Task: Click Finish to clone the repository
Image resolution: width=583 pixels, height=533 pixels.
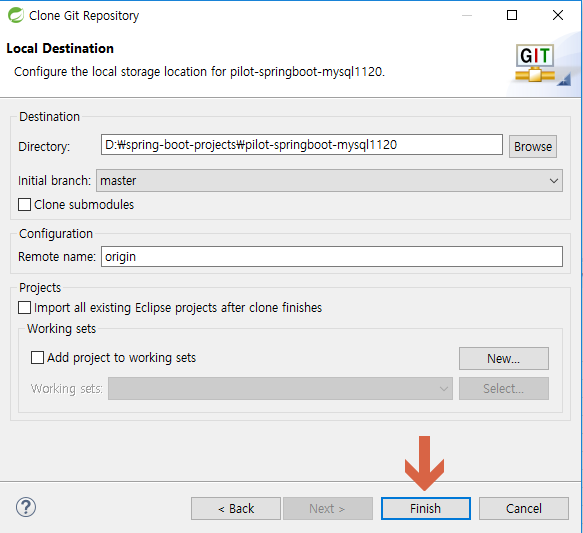Action: [426, 508]
